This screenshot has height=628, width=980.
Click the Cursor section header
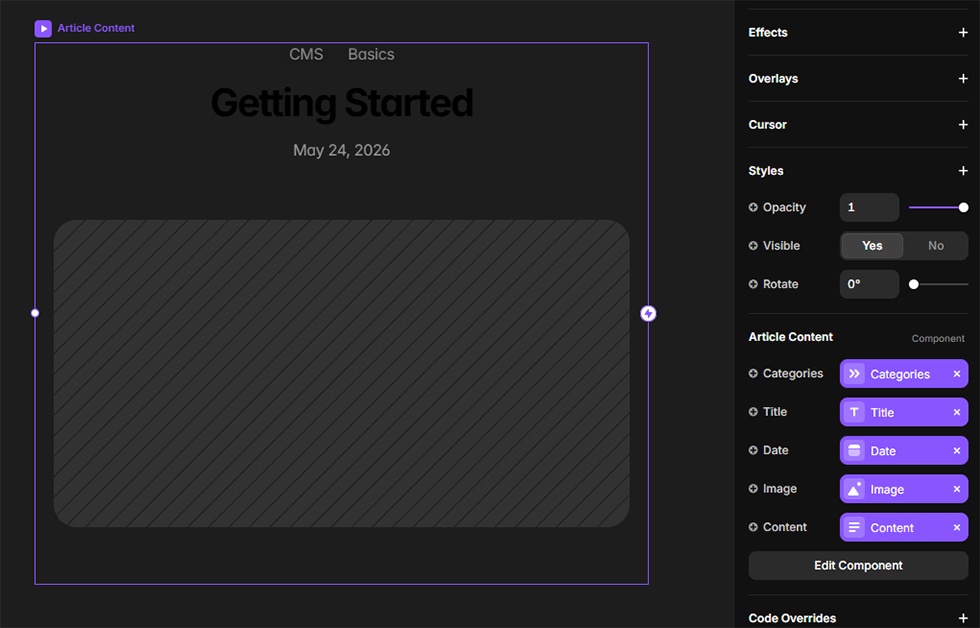click(x=768, y=125)
